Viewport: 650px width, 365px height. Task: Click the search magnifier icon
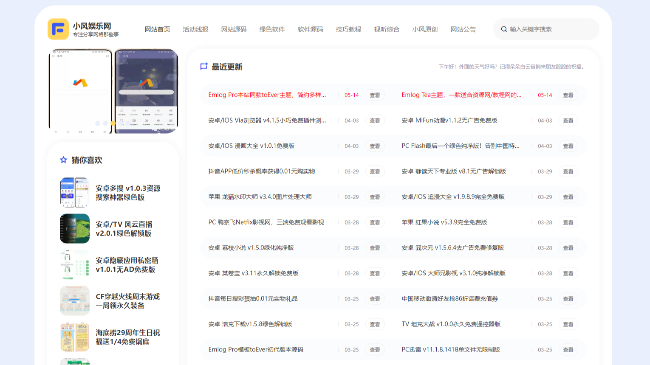(x=504, y=29)
